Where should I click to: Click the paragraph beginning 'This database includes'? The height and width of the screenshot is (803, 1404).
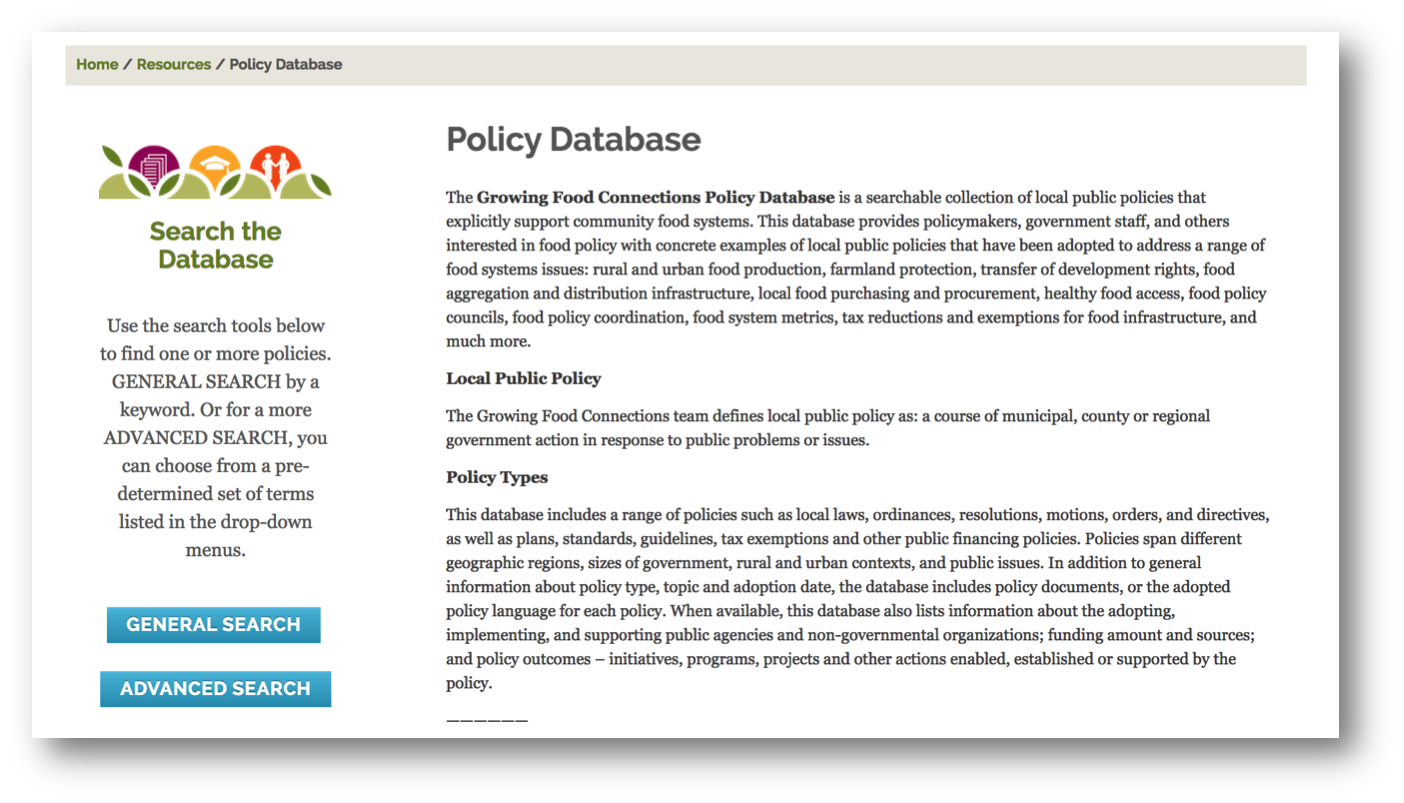857,598
